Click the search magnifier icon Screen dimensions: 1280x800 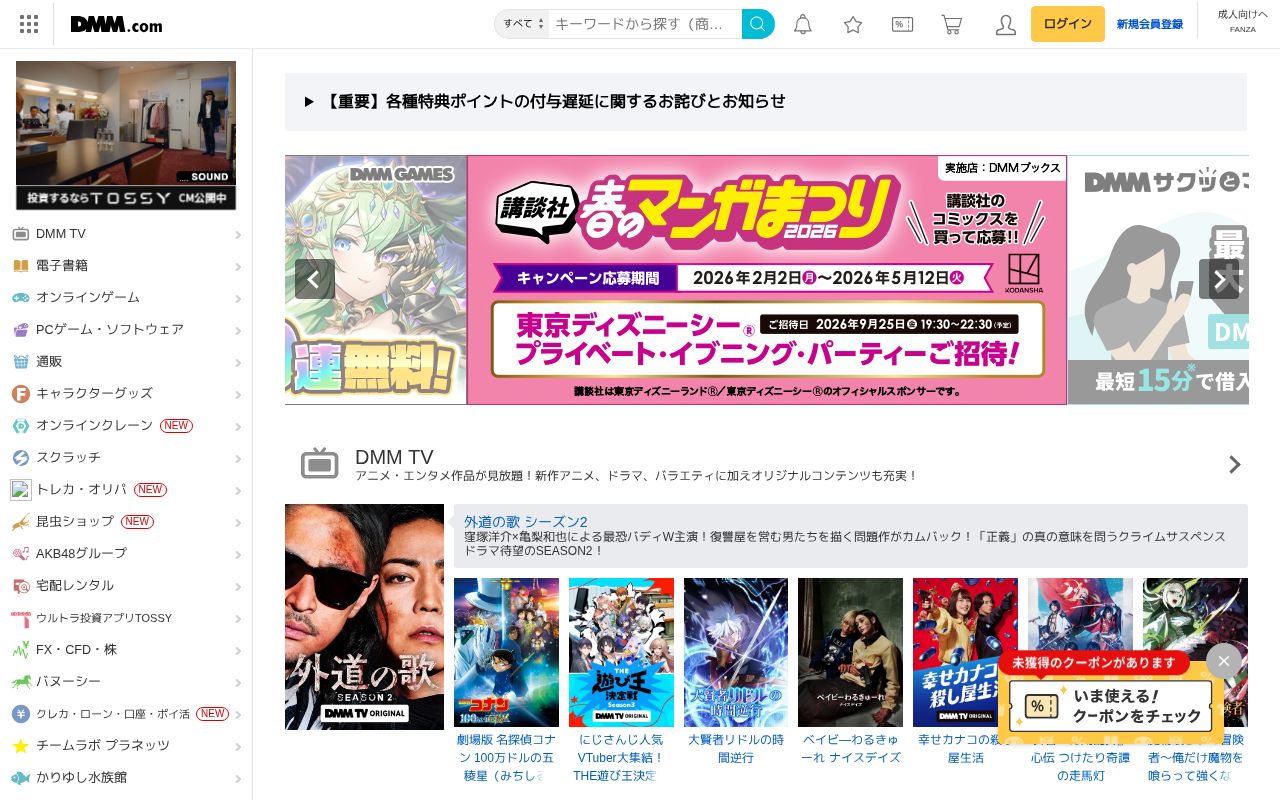(757, 23)
